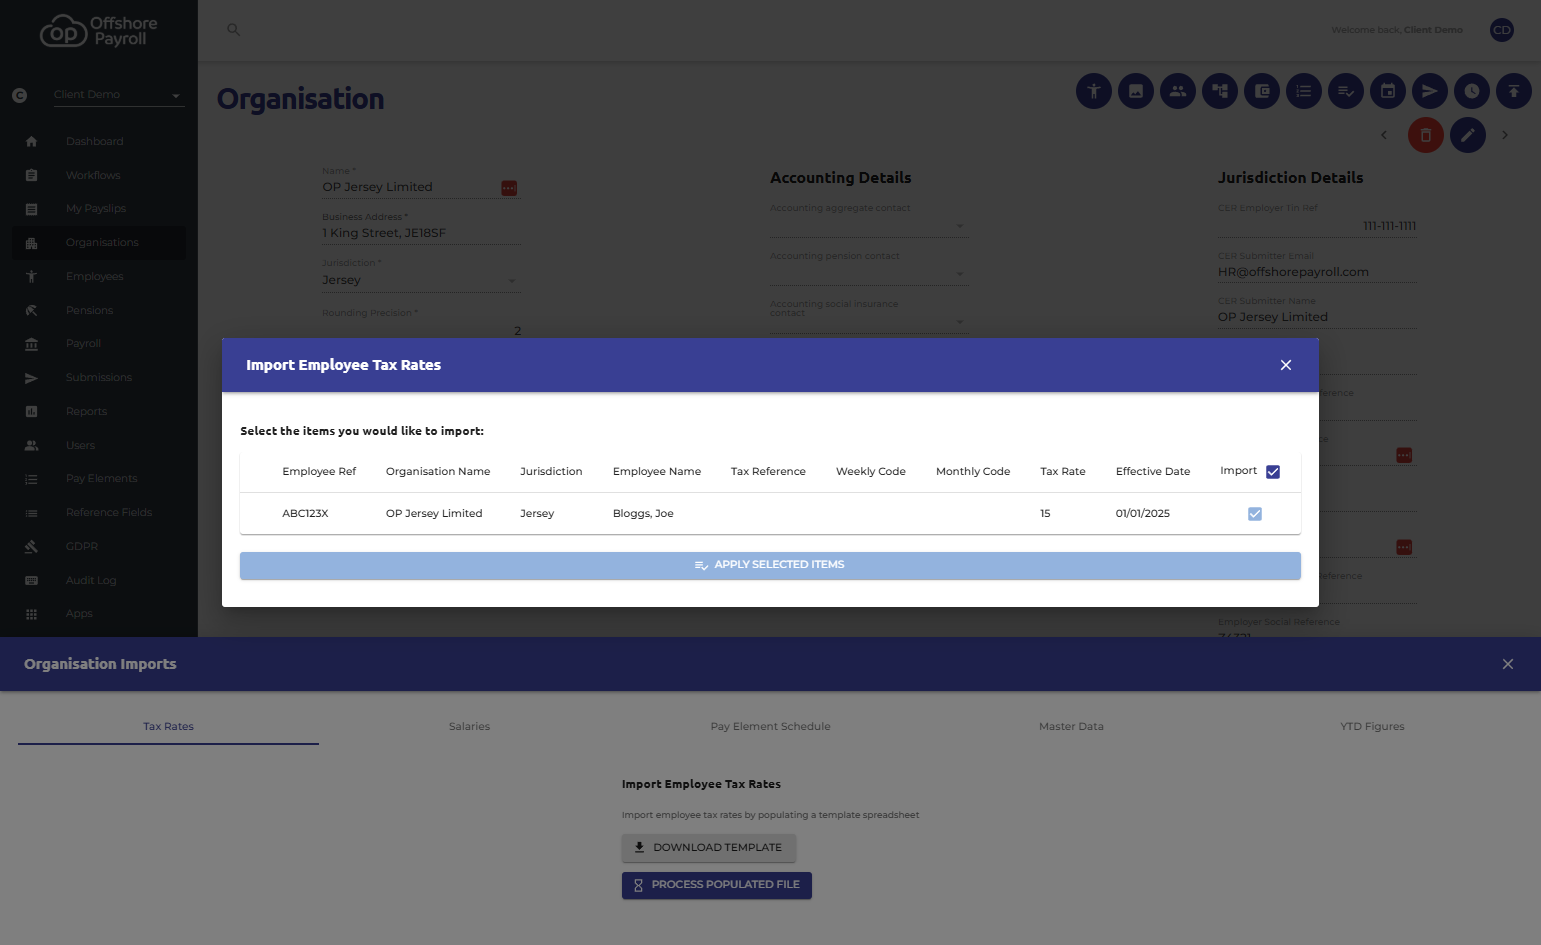Click the send paper-plane toolbar icon
This screenshot has width=1541, height=945.
pos(1430,91)
